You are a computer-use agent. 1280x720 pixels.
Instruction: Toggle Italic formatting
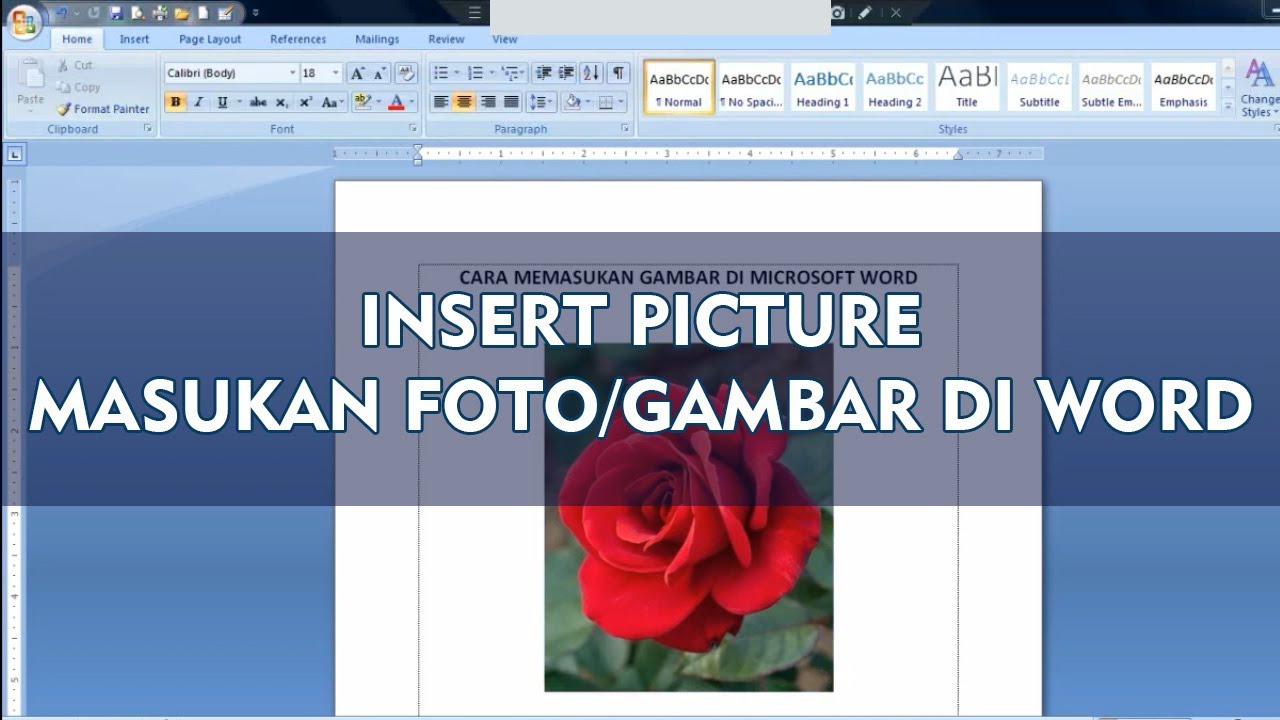[x=198, y=102]
